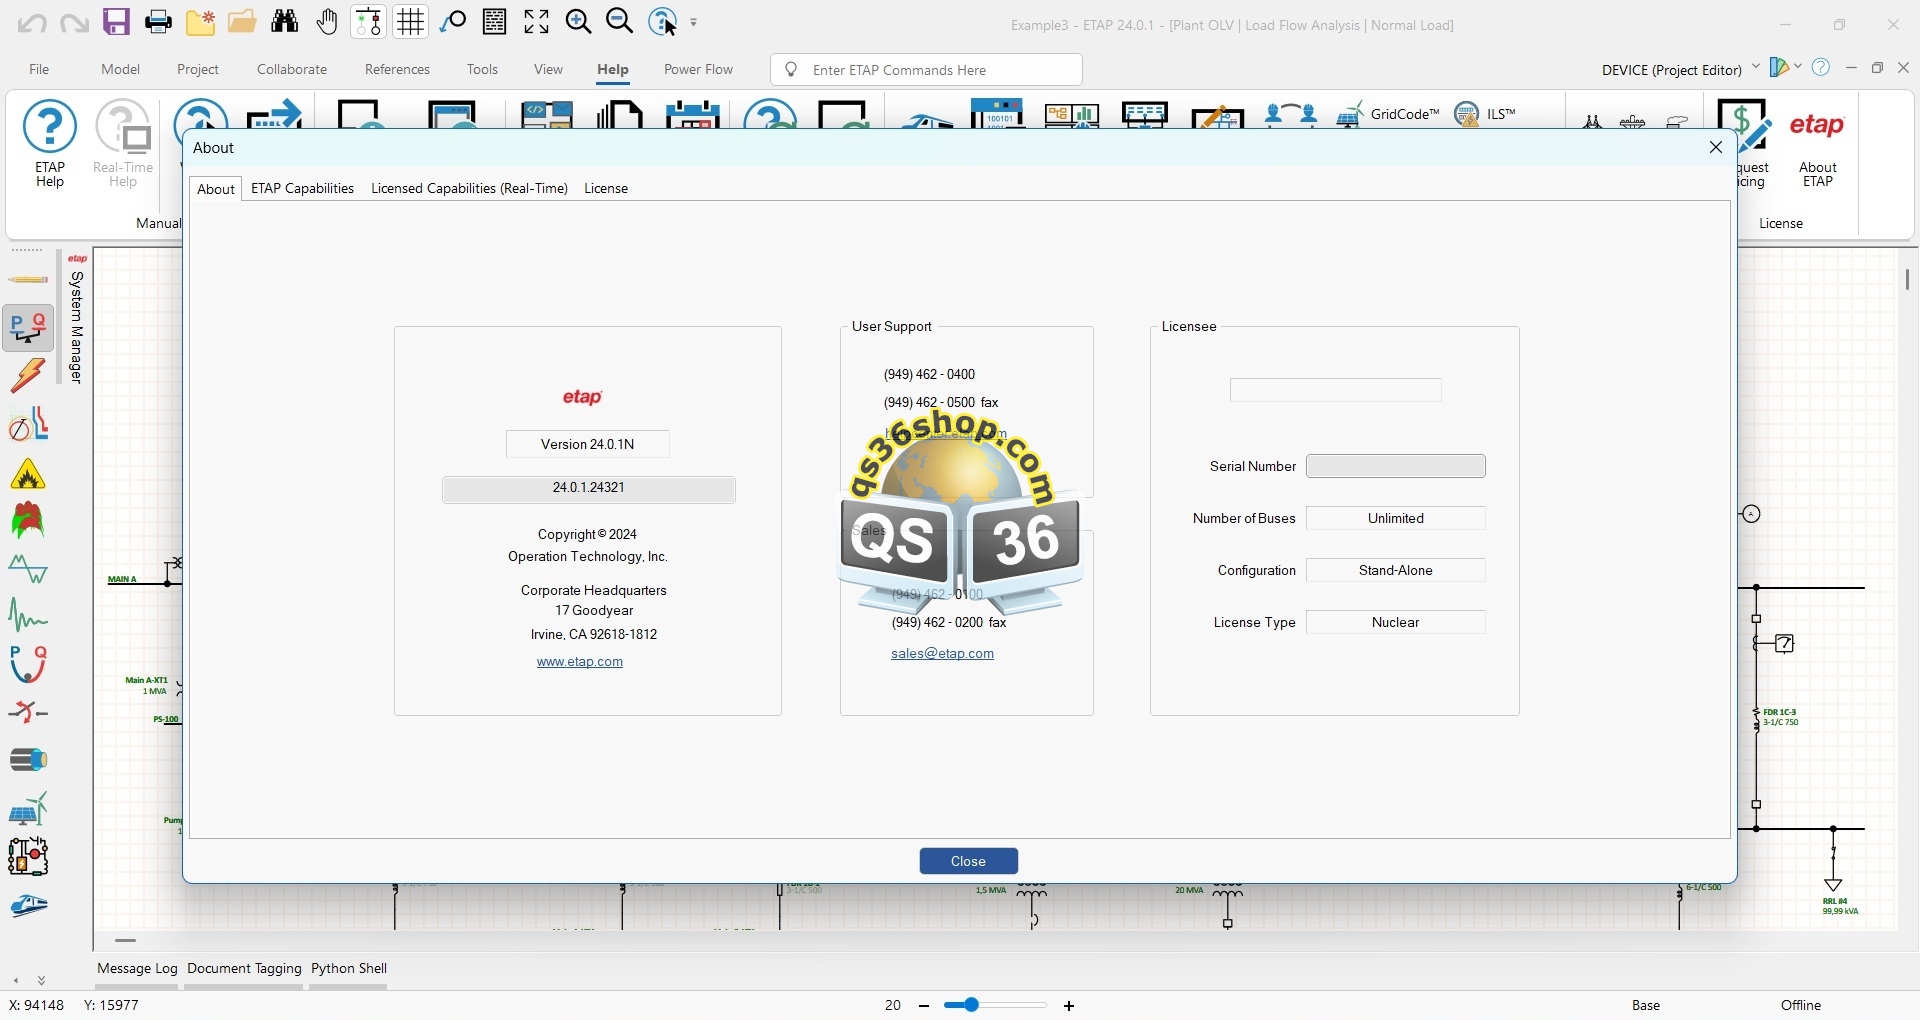
Task: Save the project with the floppy disk icon
Action: point(117,22)
